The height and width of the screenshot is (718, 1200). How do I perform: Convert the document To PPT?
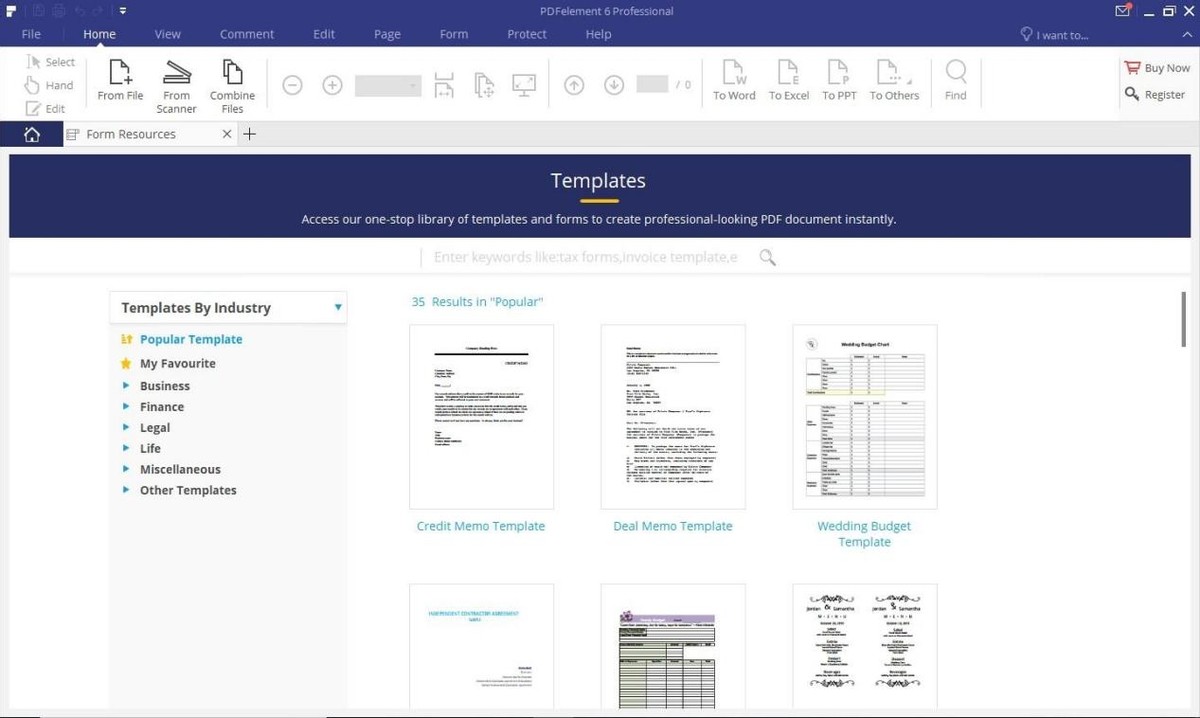[839, 81]
